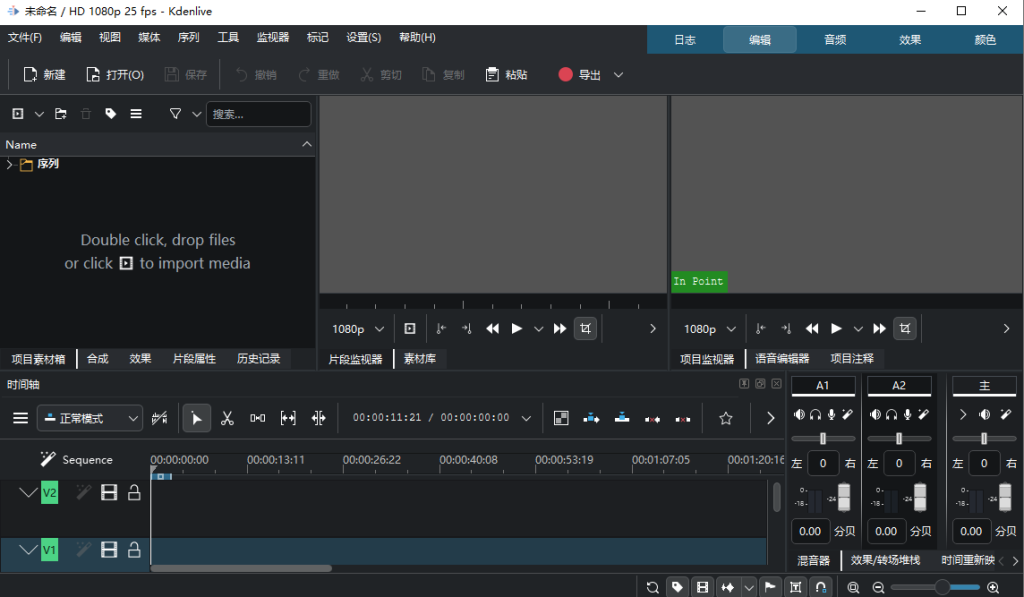Expand the 序列 folder in project bin
This screenshot has height=597, width=1024.
pyautogui.click(x=9, y=164)
